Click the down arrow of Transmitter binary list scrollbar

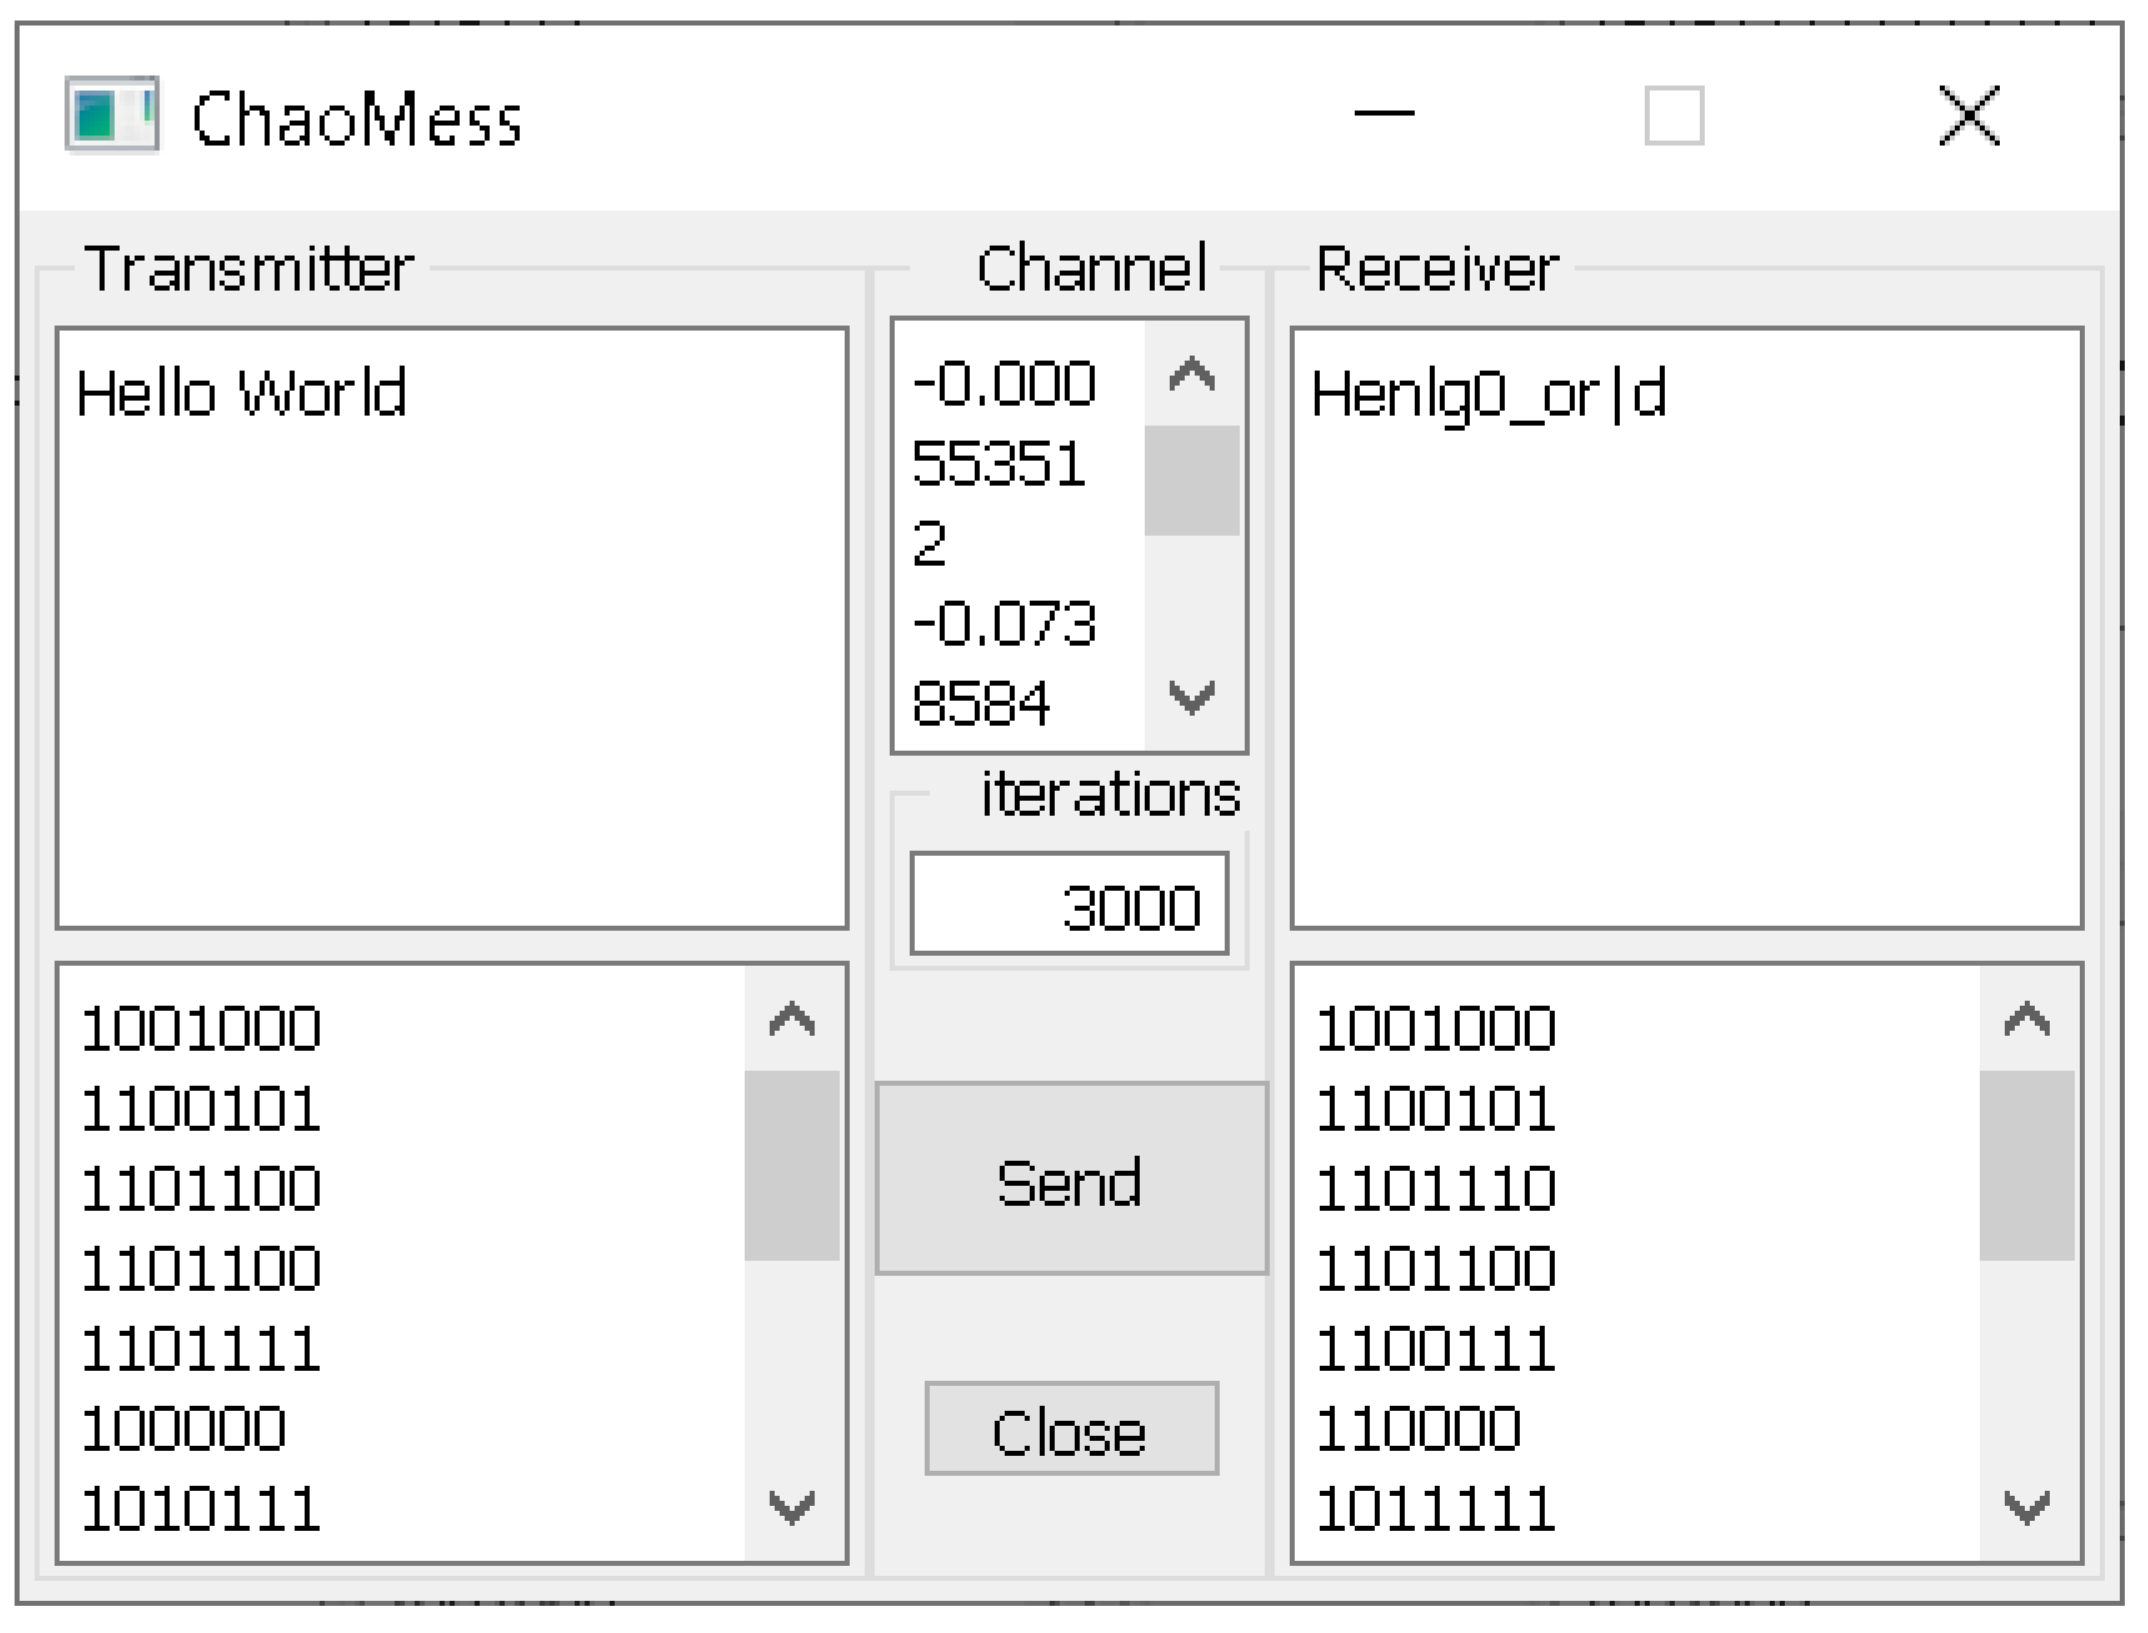792,1507
